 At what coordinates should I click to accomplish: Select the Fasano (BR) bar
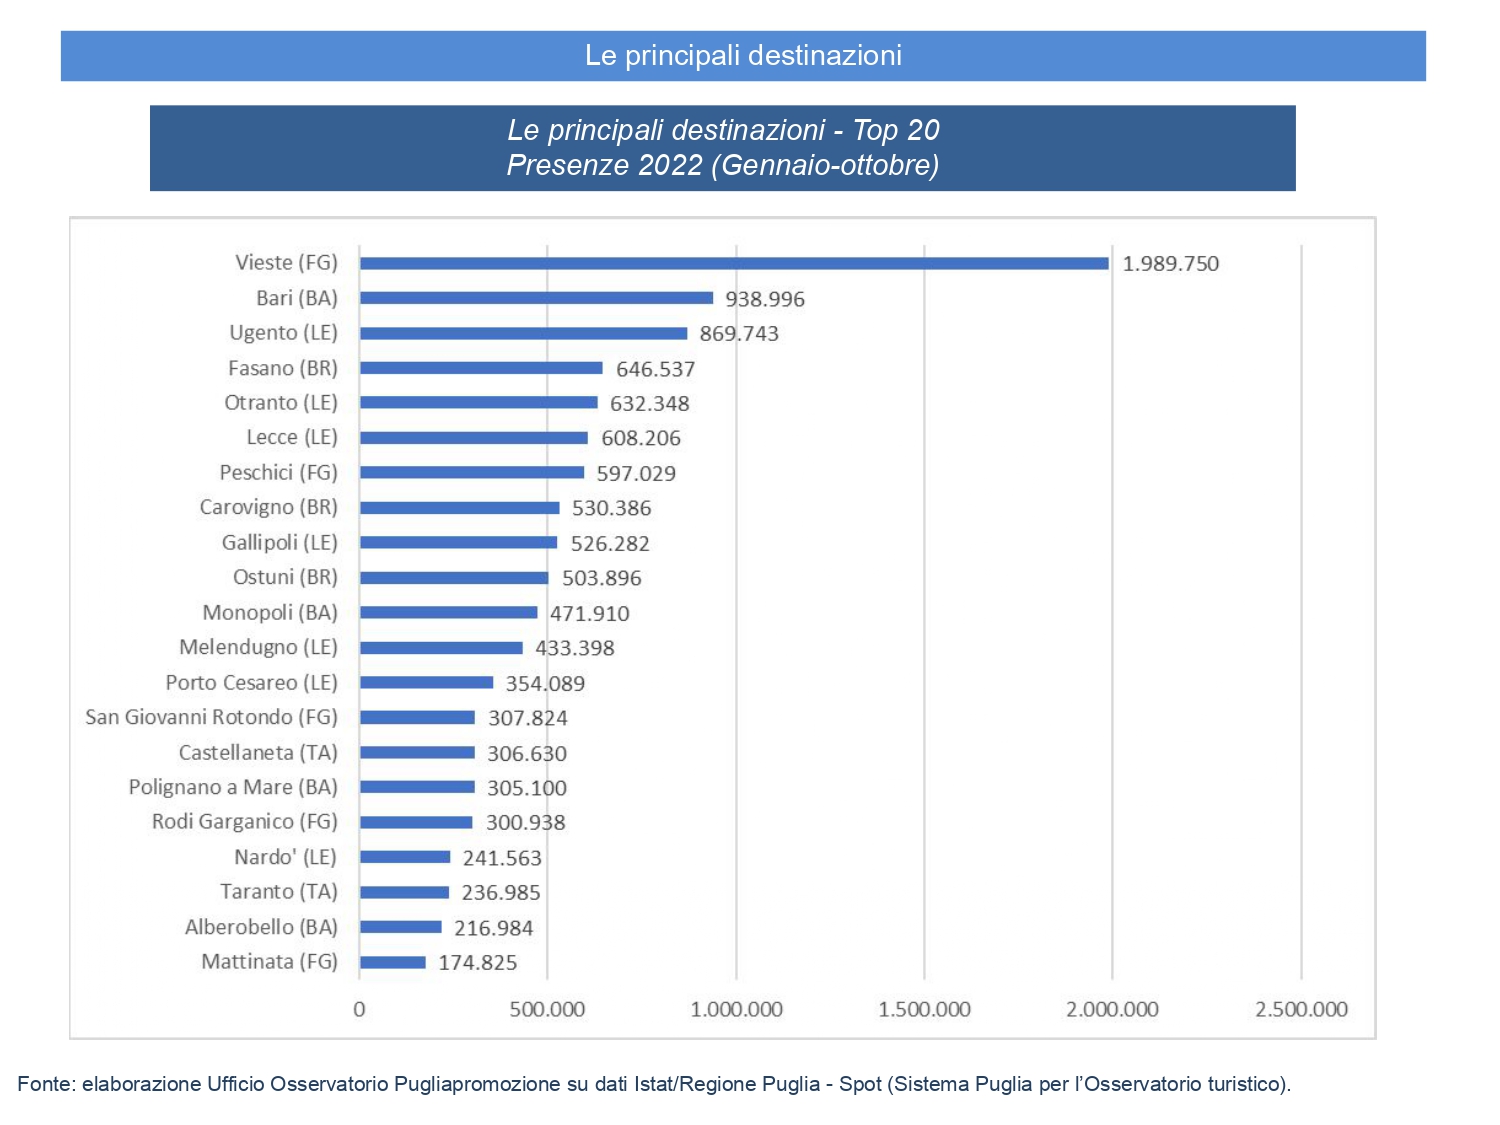click(x=481, y=368)
